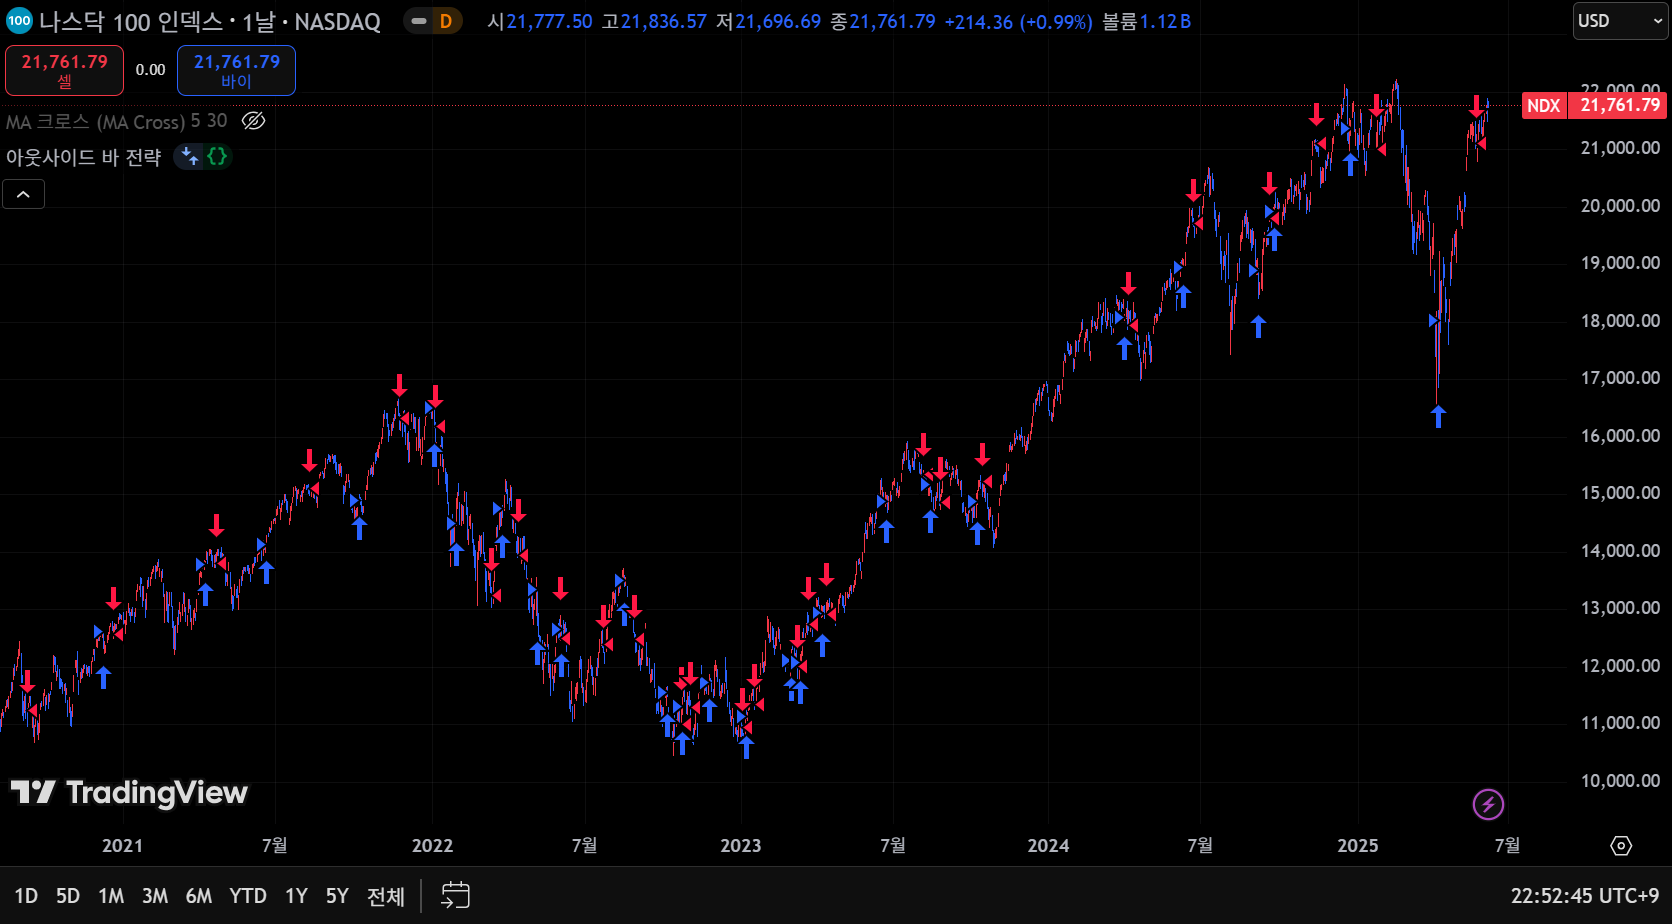Open the go-to-date calendar icon
The width and height of the screenshot is (1672, 924).
point(455,895)
